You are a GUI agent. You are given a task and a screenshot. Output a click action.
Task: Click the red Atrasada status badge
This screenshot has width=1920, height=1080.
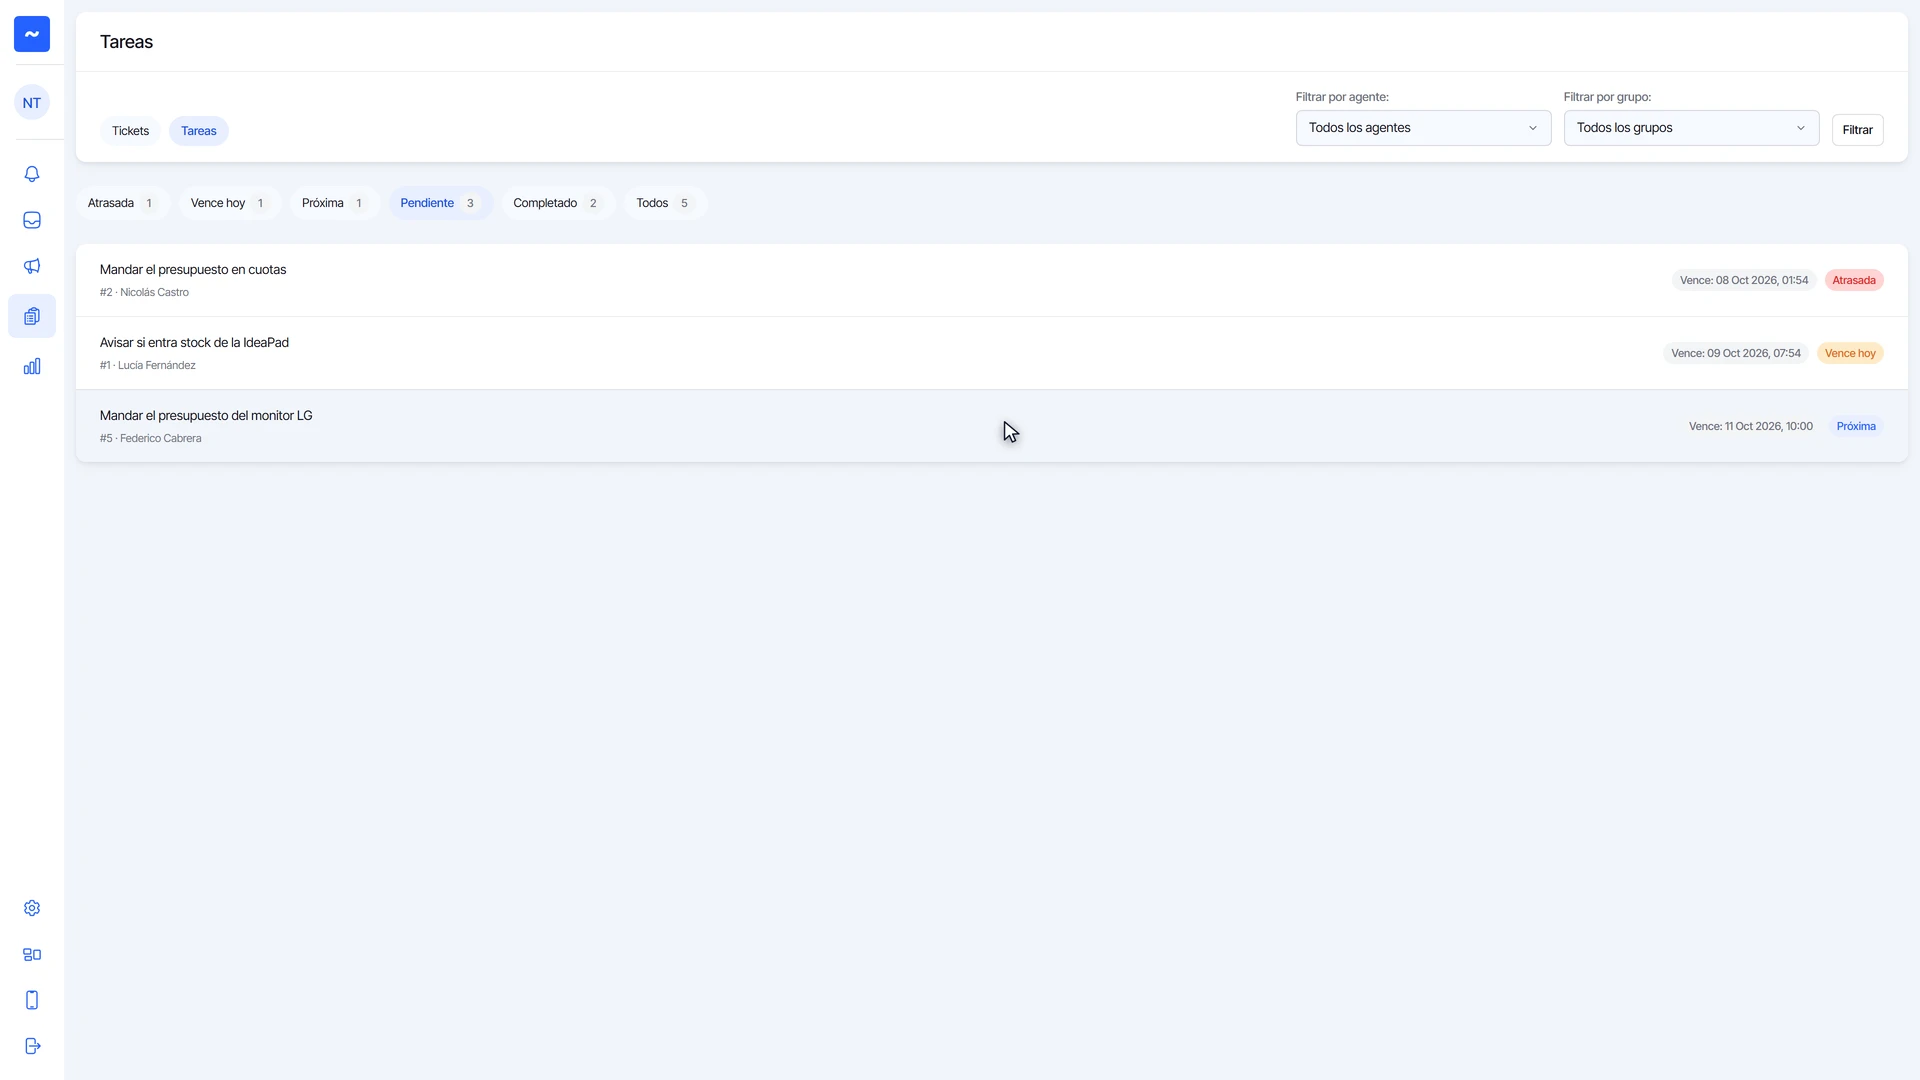click(x=1854, y=280)
